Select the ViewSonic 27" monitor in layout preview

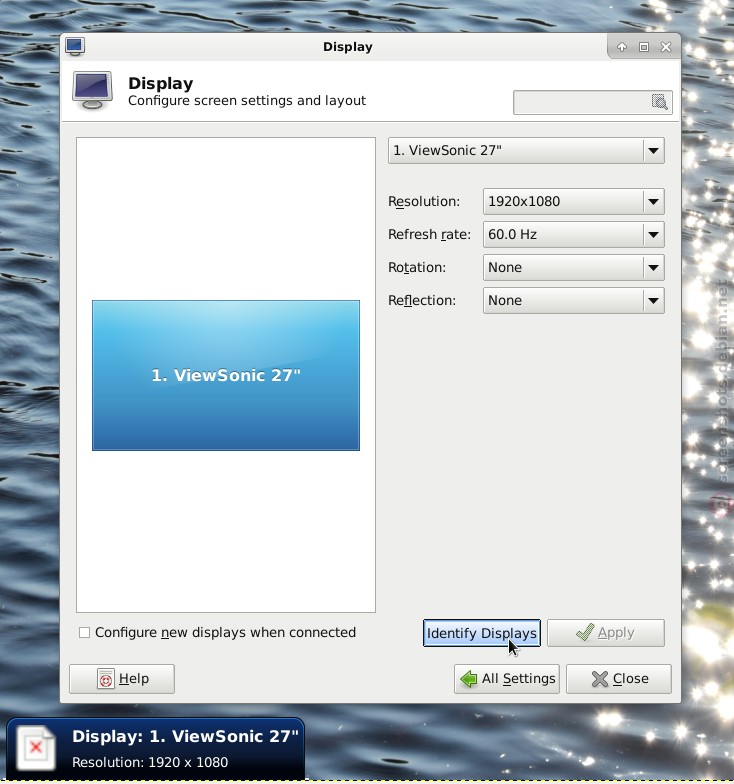226,376
